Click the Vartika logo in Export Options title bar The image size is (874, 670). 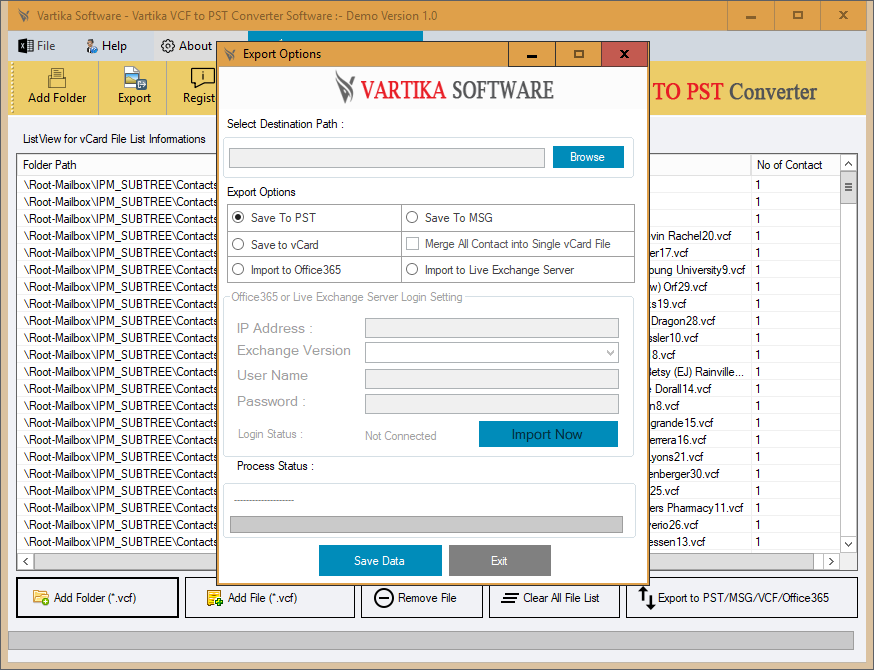(230, 54)
